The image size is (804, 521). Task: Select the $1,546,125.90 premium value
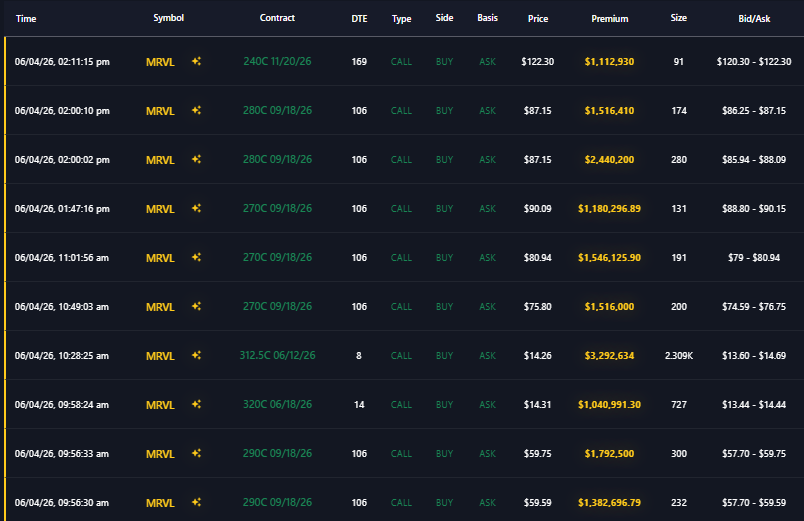pos(609,257)
